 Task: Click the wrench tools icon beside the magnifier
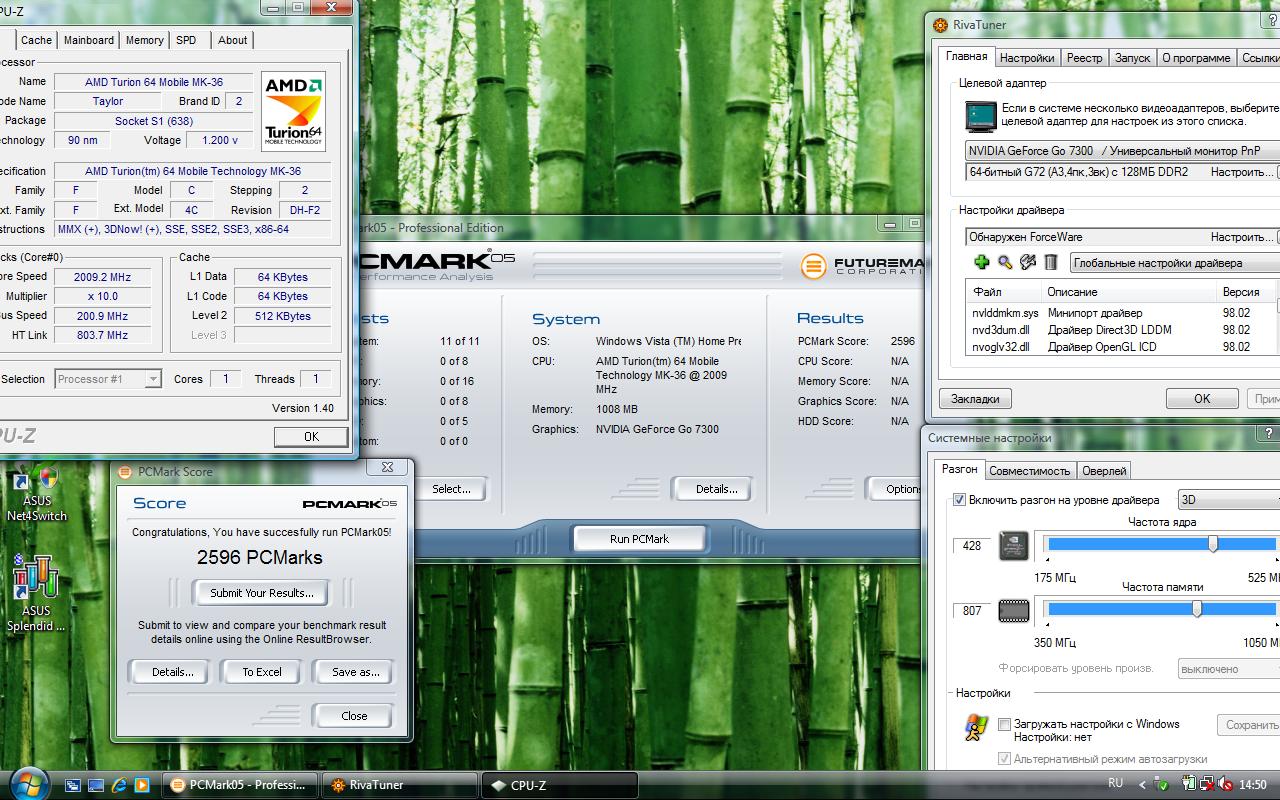[1028, 262]
